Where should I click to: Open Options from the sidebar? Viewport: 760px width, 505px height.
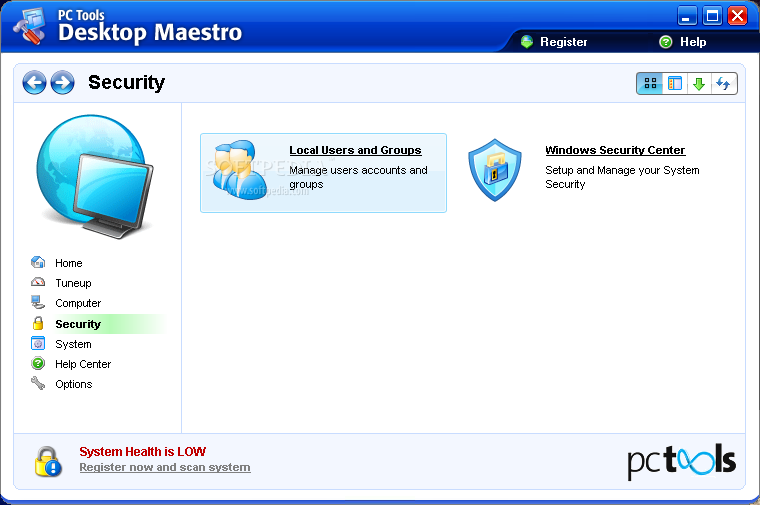(74, 384)
